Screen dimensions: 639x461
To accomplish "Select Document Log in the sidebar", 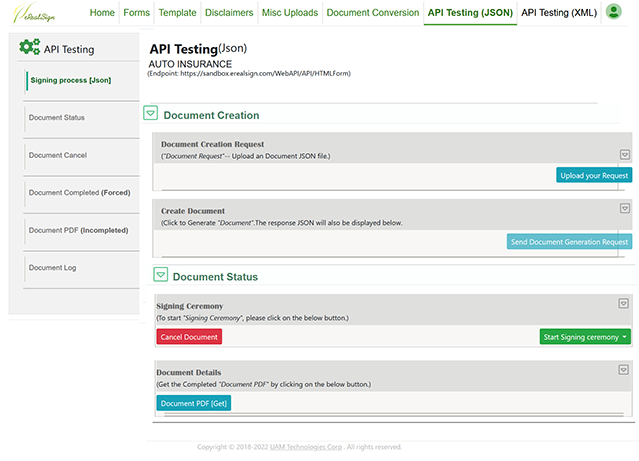I will [52, 268].
